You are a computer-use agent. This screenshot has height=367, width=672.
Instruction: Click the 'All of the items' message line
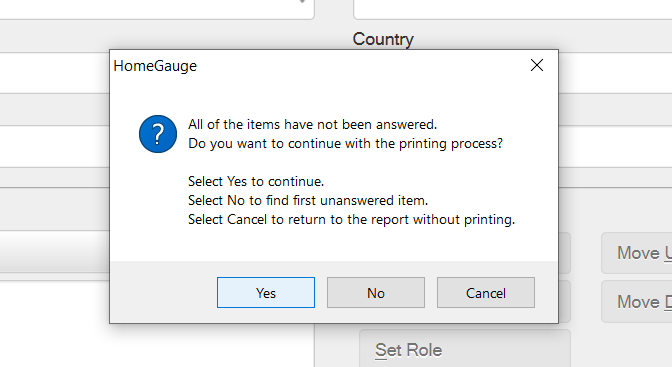coord(312,124)
